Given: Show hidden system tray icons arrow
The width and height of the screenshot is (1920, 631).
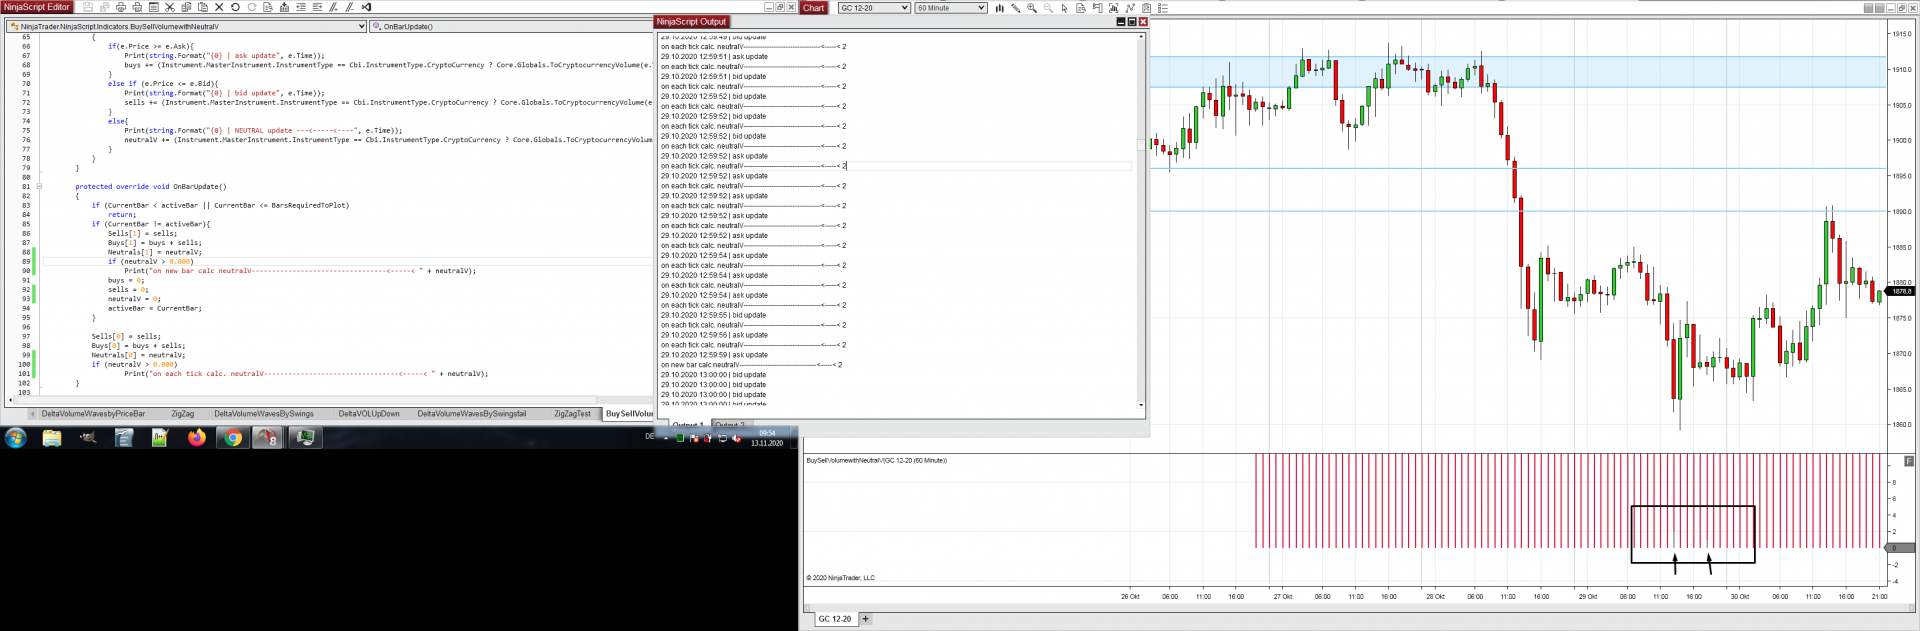Looking at the screenshot, I should (666, 438).
